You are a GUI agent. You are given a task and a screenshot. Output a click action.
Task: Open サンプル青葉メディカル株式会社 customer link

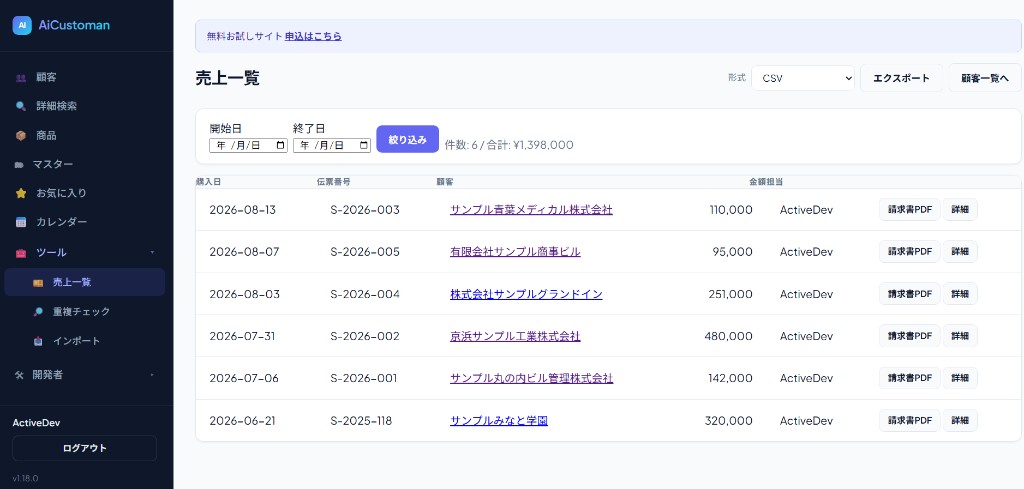click(531, 210)
